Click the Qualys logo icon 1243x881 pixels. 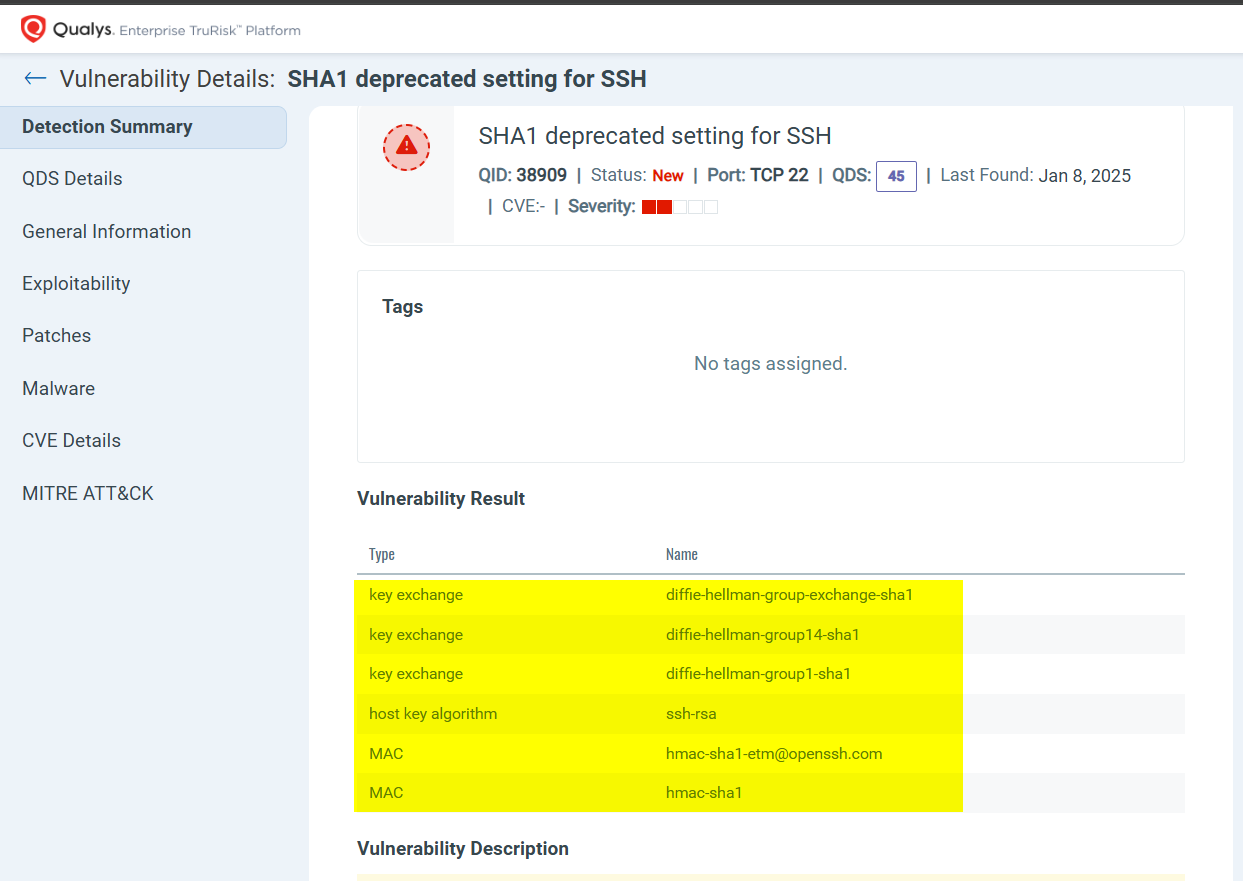coord(34,28)
